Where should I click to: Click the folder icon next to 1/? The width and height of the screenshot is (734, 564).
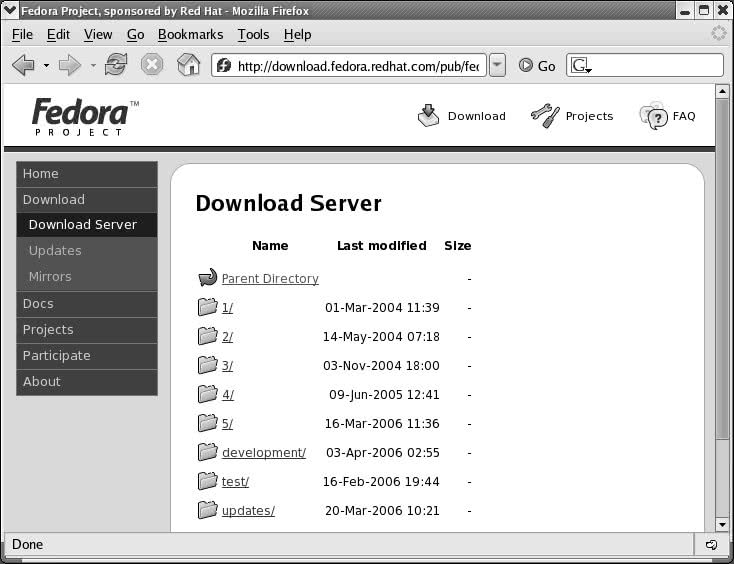(x=207, y=307)
